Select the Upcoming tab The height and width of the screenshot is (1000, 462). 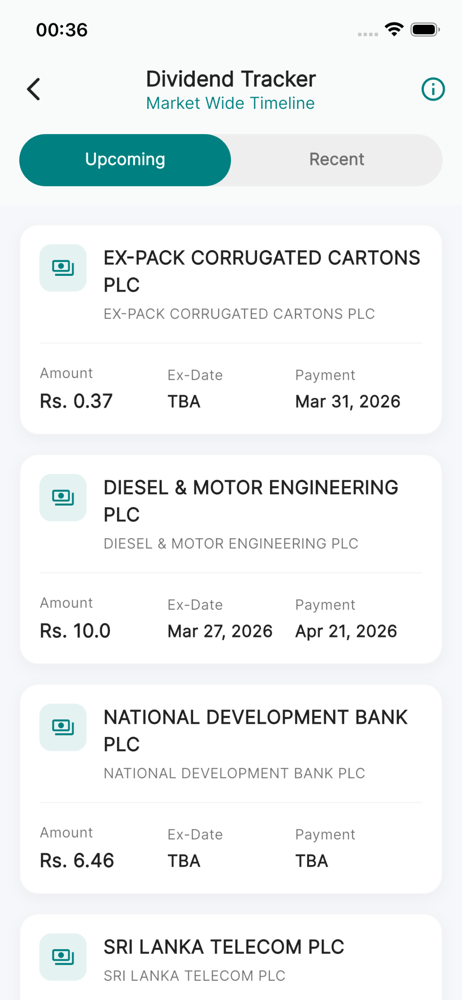click(x=125, y=159)
